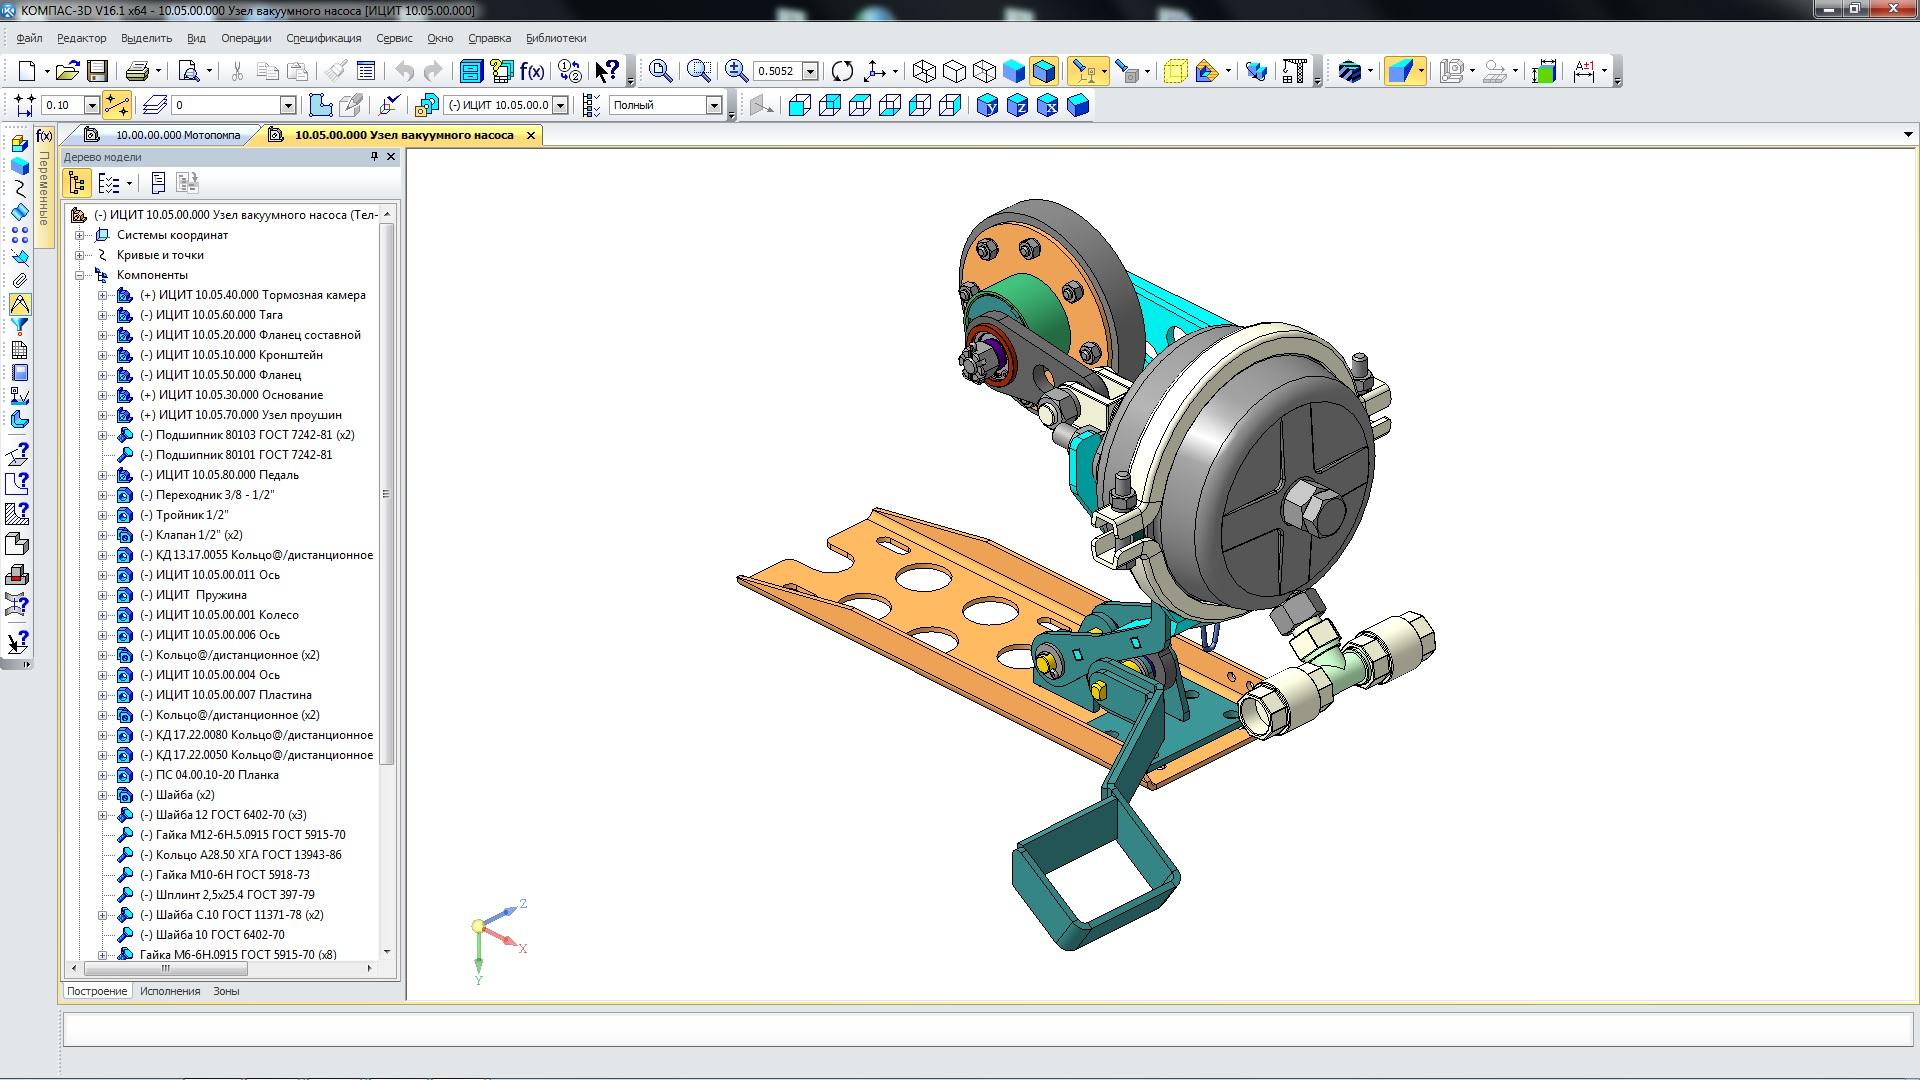This screenshot has height=1080, width=1920.
Task: Click the cursor step 0.10 input field
Action: click(x=62, y=105)
